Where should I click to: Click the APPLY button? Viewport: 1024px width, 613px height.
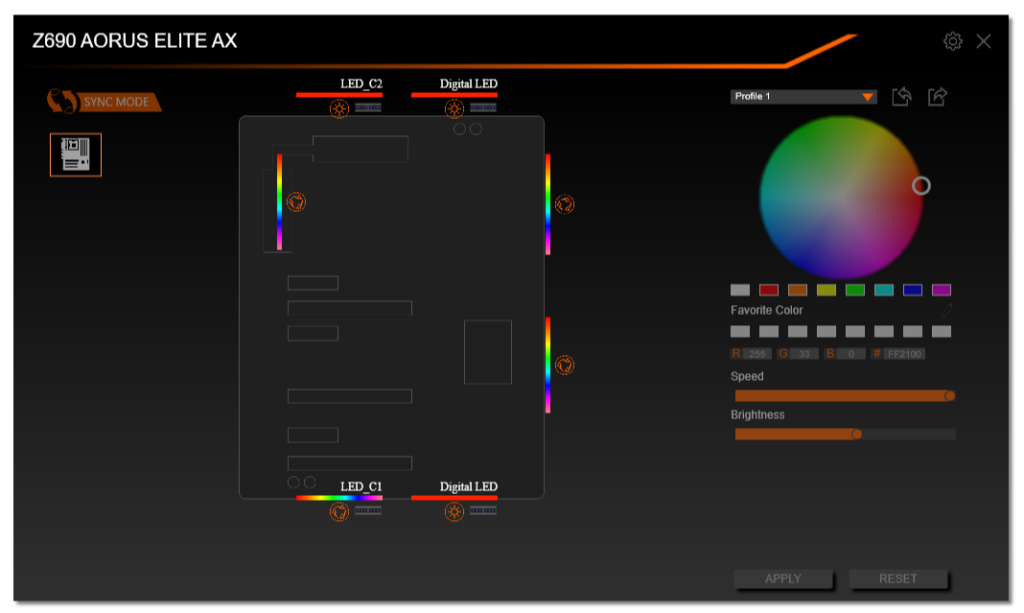point(783,579)
